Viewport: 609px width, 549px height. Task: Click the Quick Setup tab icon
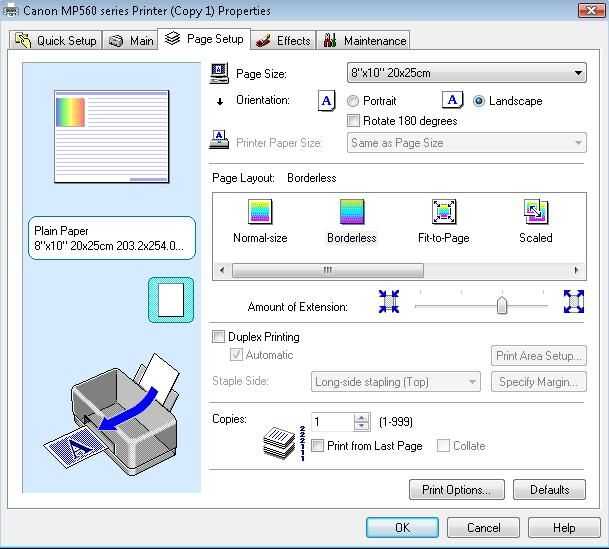coord(23,40)
